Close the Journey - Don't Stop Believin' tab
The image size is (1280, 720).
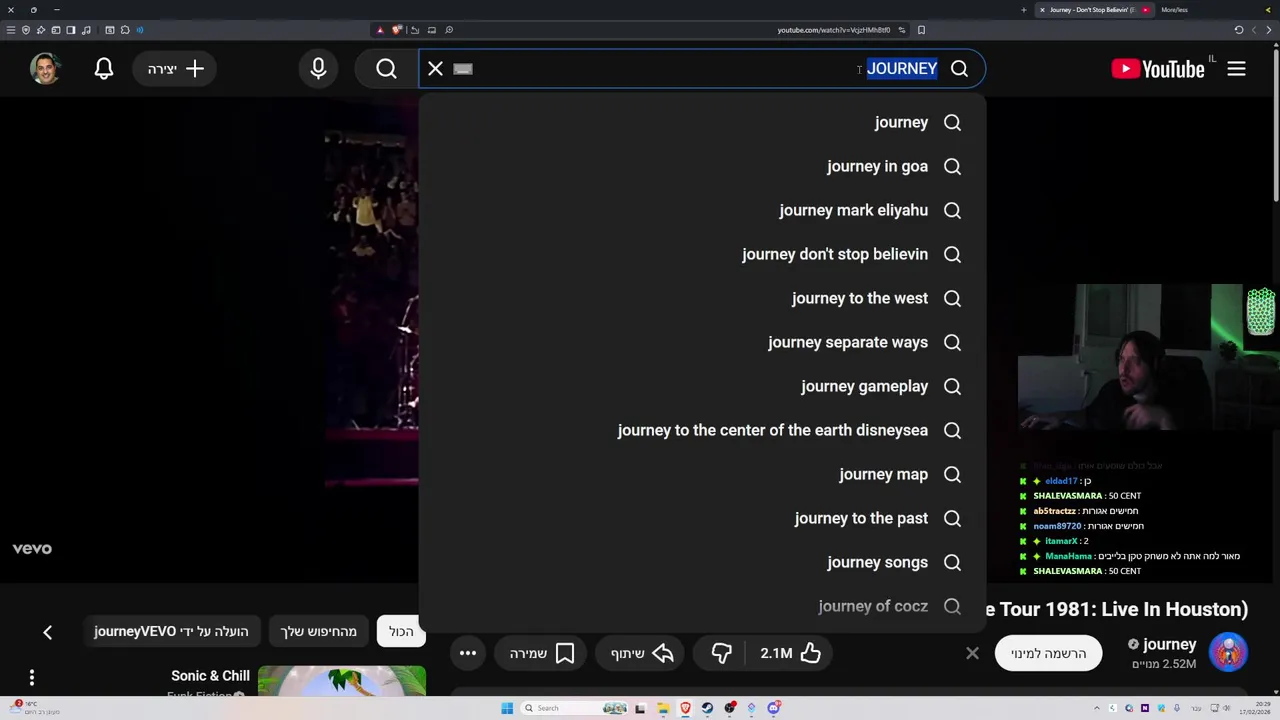pyautogui.click(x=1042, y=10)
